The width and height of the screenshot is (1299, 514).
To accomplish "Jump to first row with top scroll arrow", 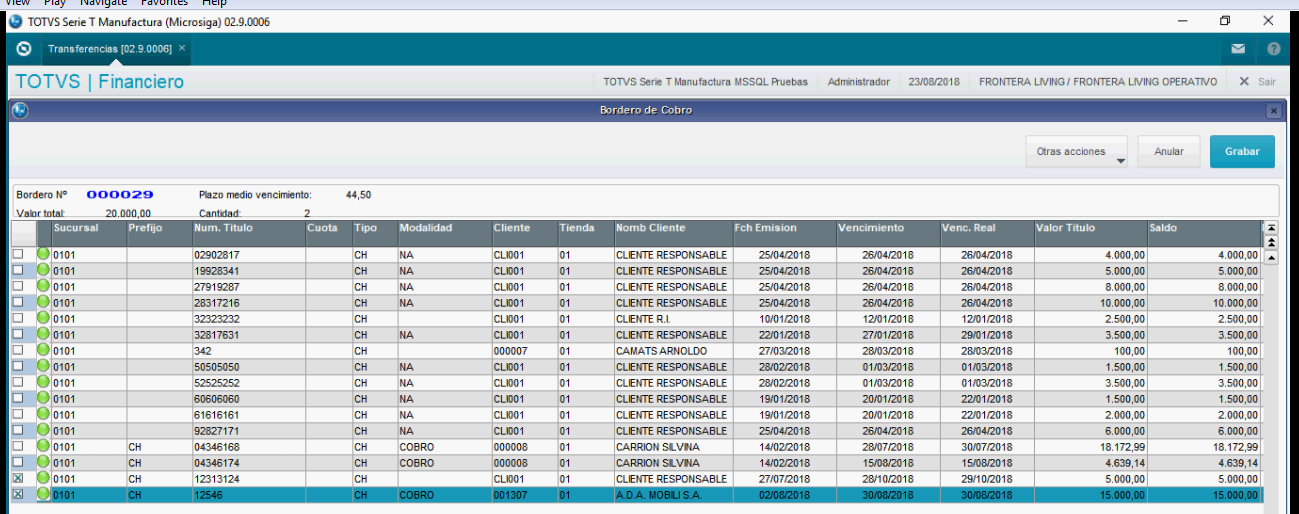I will pos(1271,228).
